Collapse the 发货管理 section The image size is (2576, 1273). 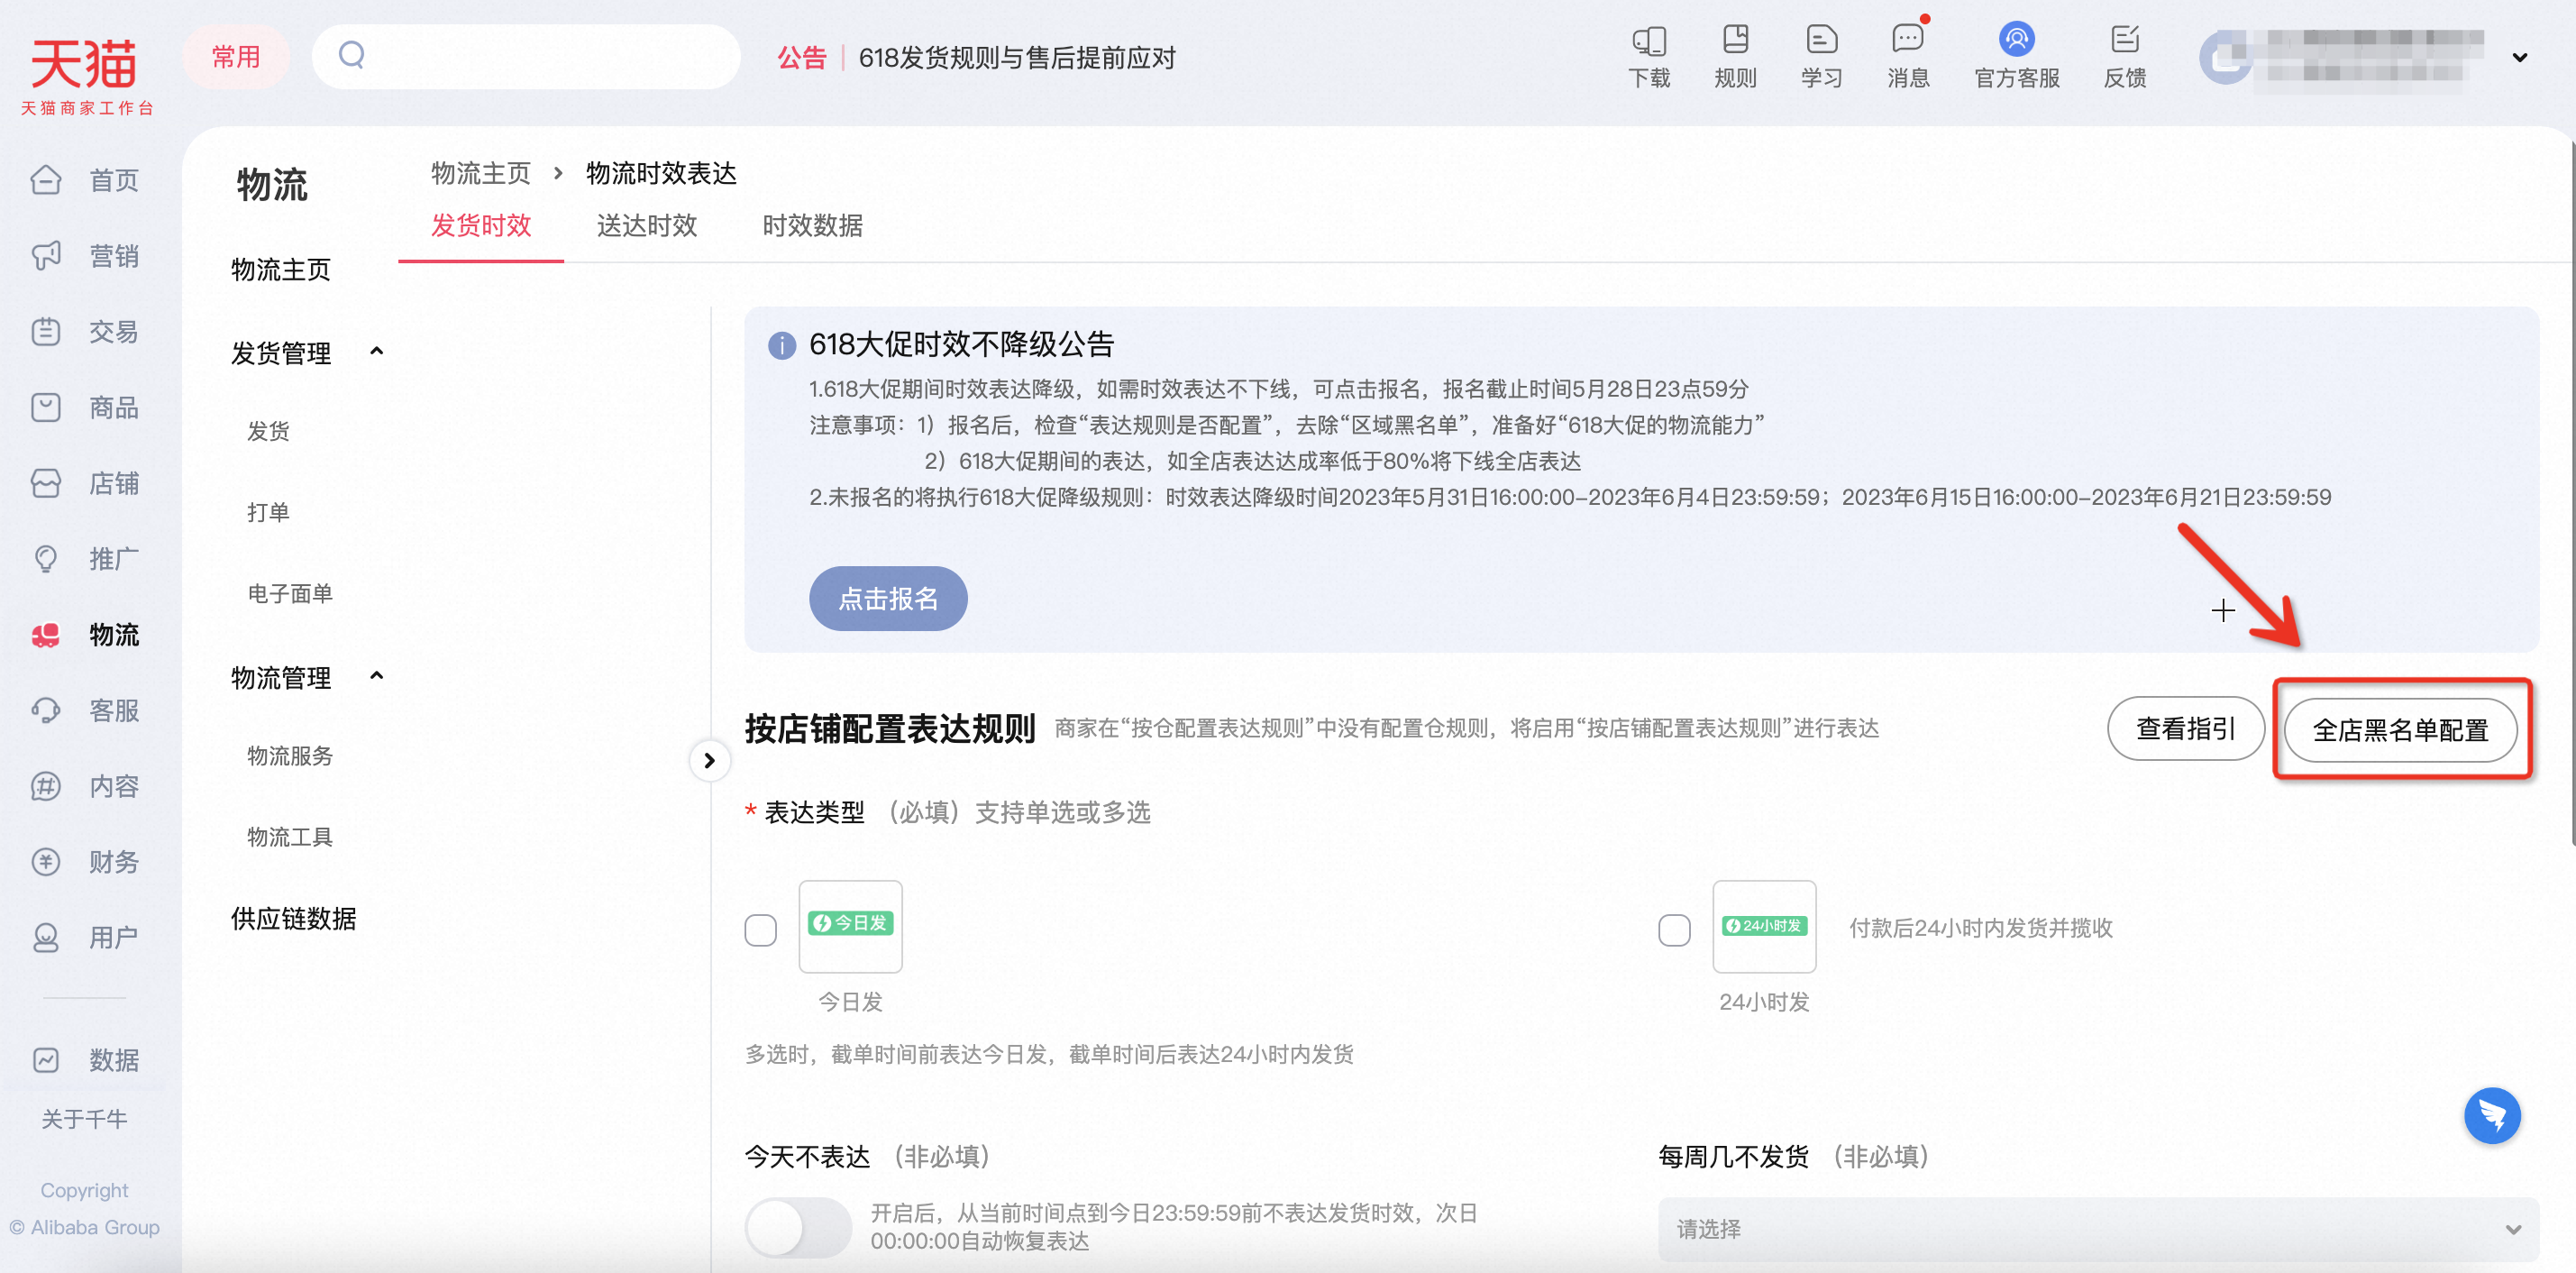pyautogui.click(x=376, y=352)
